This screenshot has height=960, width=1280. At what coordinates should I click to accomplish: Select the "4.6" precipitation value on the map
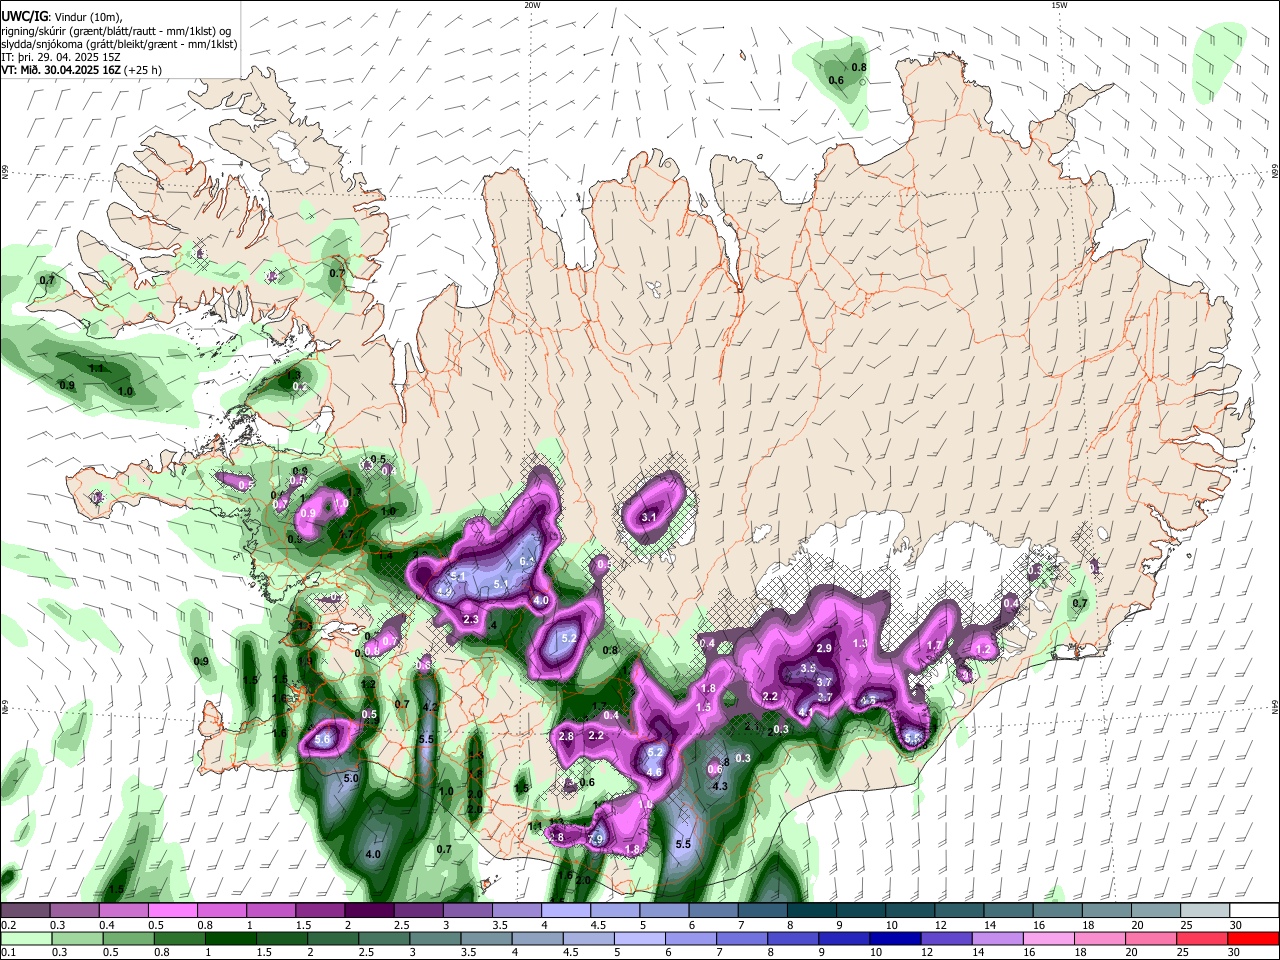coord(655,772)
